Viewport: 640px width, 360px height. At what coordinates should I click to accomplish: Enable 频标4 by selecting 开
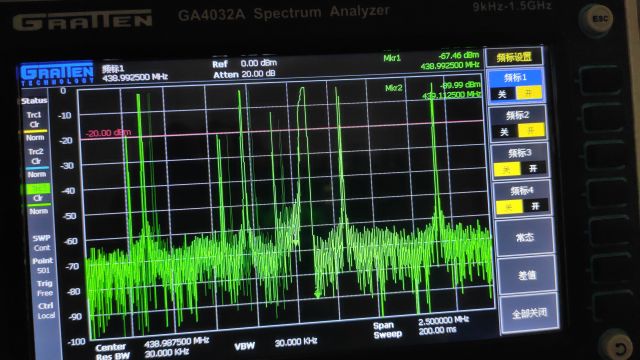click(x=535, y=206)
